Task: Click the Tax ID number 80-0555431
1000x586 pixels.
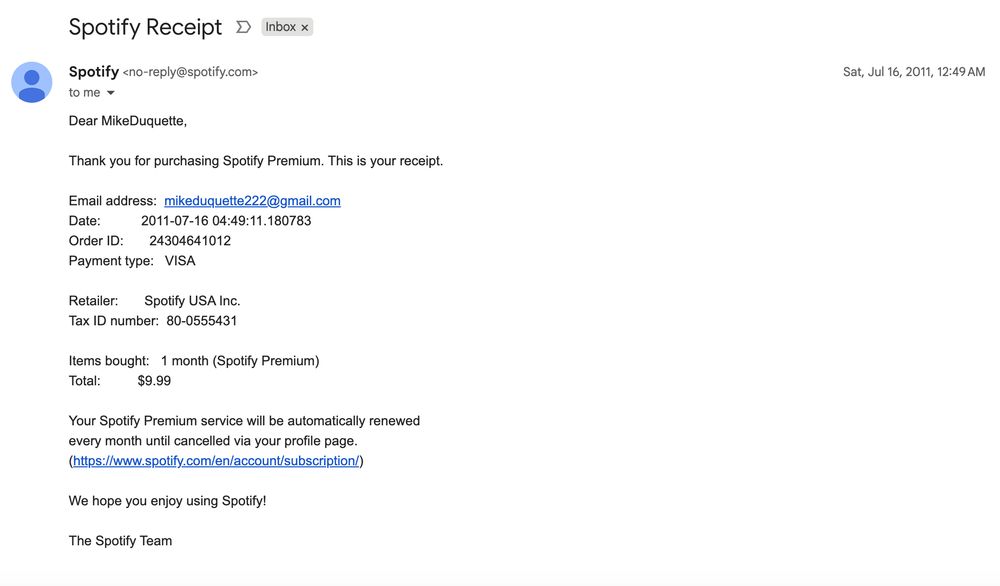Action: click(202, 321)
